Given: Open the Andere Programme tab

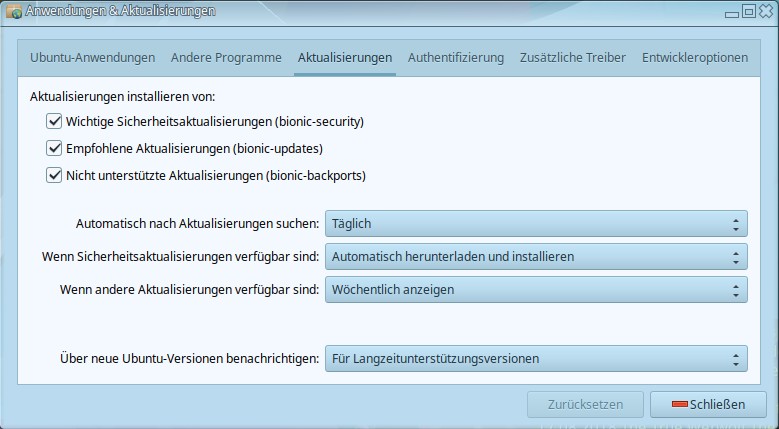Looking at the screenshot, I should tap(226, 58).
